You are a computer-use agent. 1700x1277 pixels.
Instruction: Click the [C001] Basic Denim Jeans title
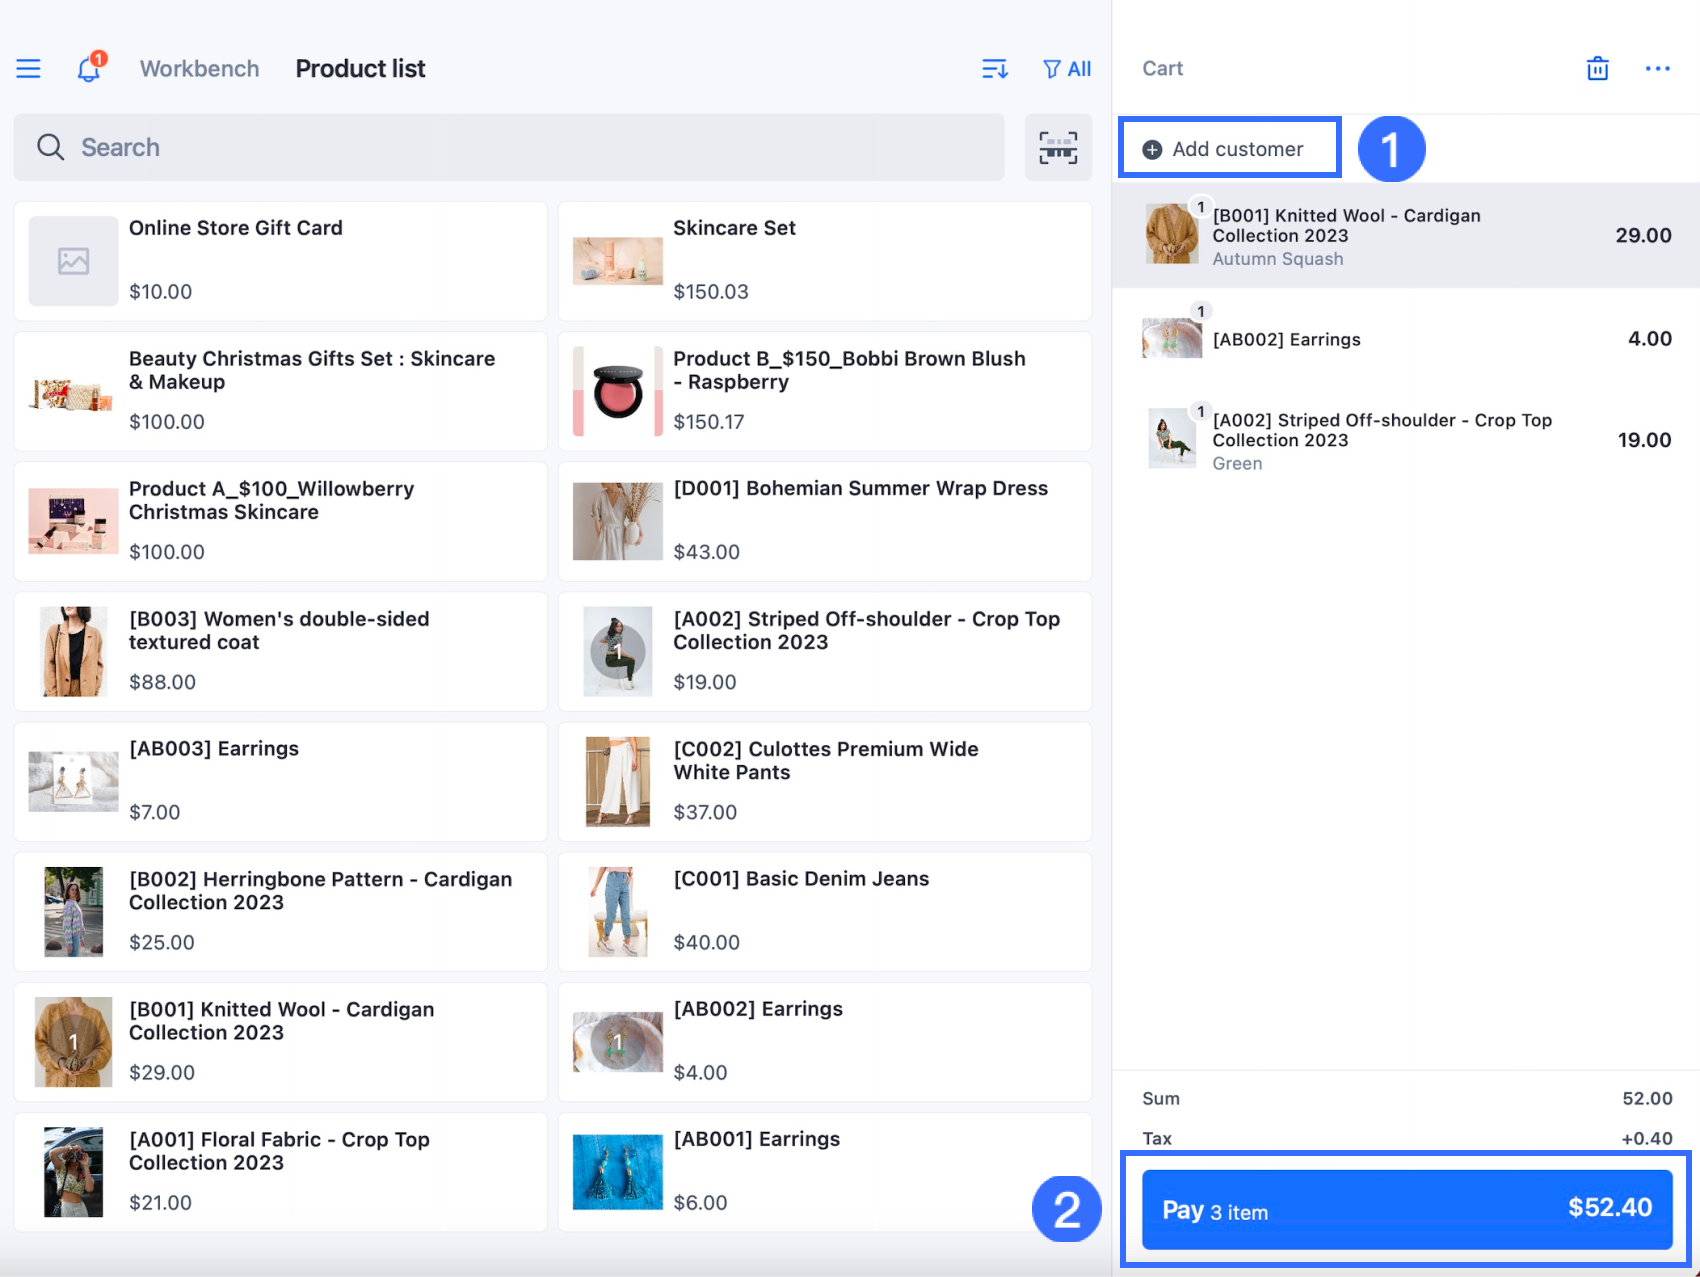tap(801, 878)
